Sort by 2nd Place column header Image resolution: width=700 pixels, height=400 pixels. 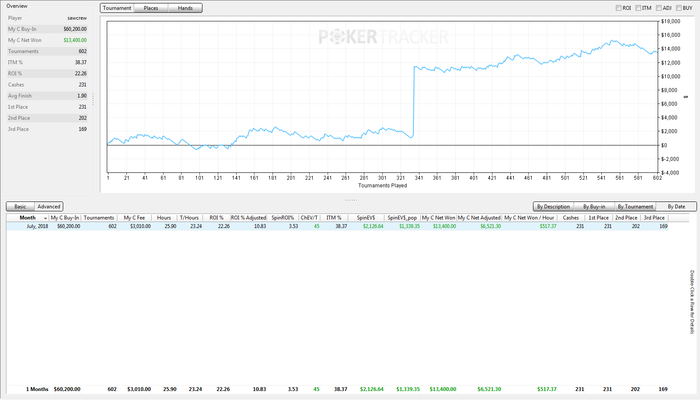[626, 218]
